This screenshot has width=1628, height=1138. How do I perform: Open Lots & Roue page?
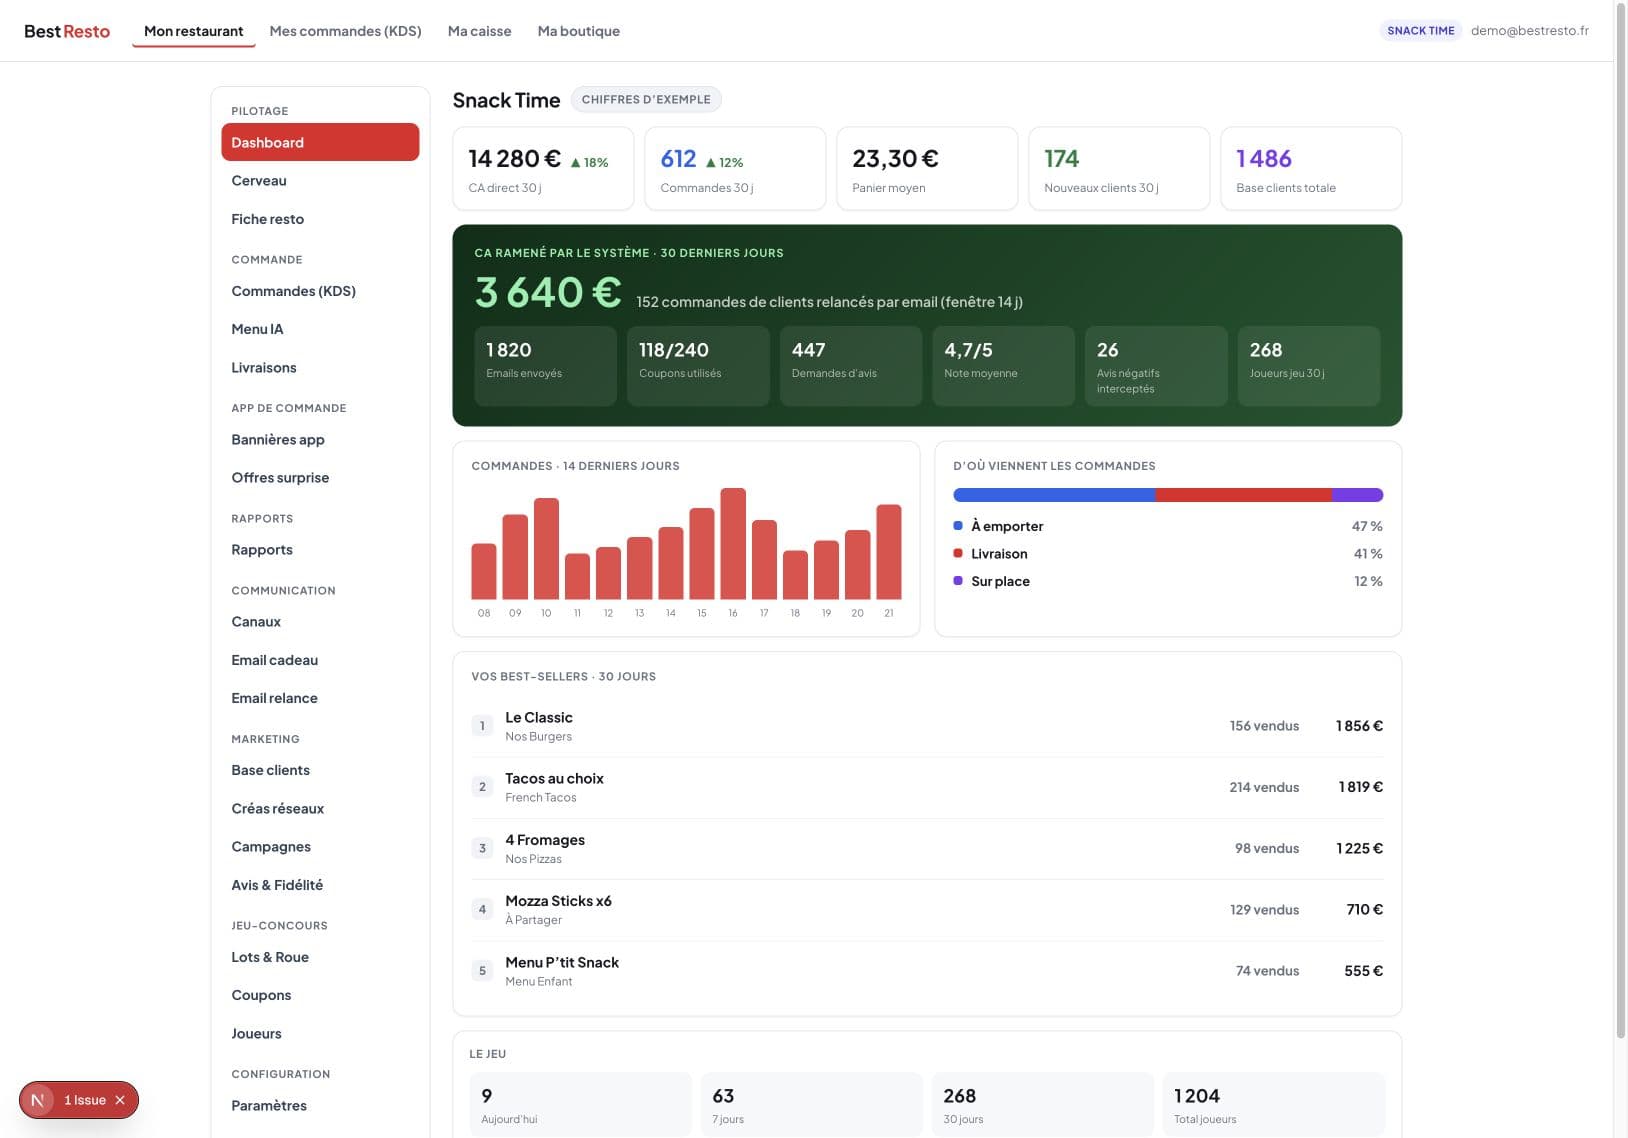click(x=320, y=957)
